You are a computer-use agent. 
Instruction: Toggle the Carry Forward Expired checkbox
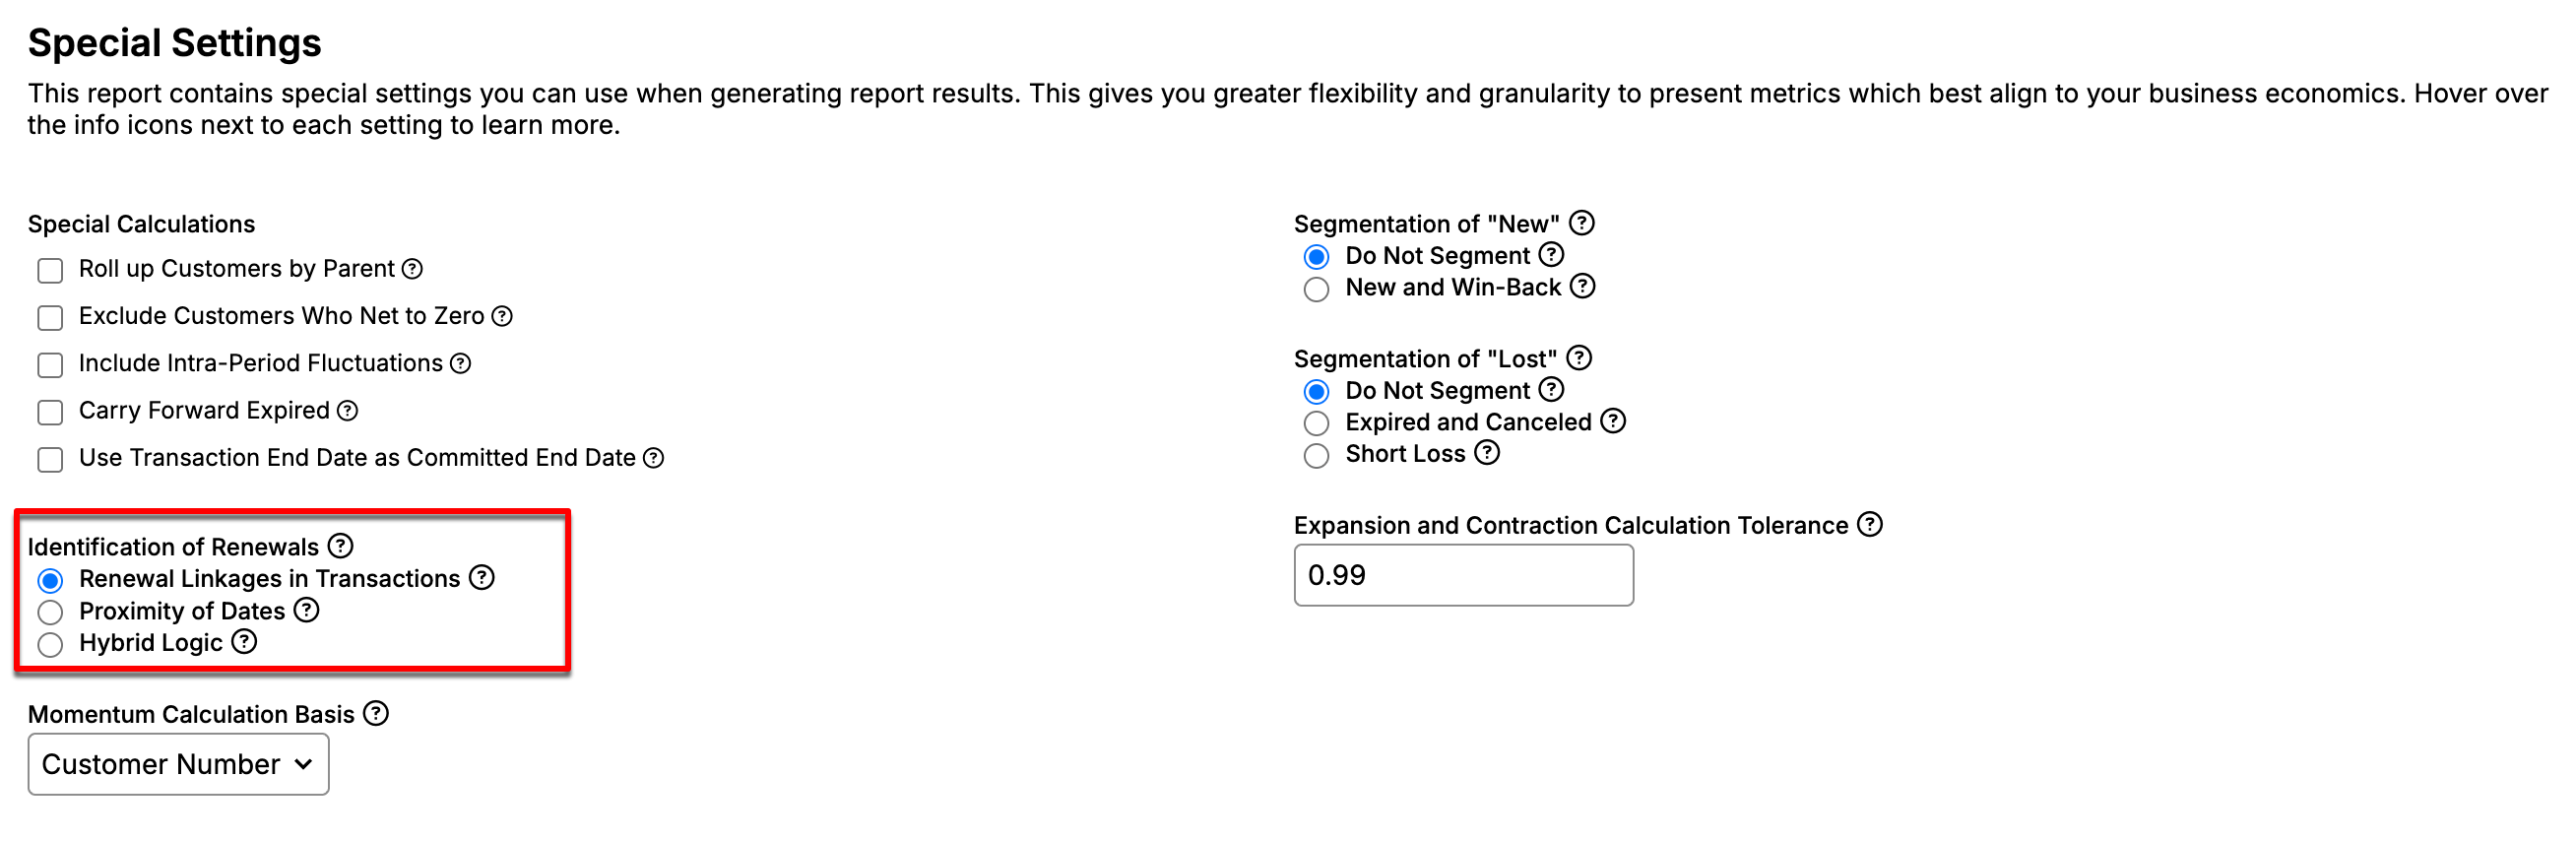[x=50, y=413]
